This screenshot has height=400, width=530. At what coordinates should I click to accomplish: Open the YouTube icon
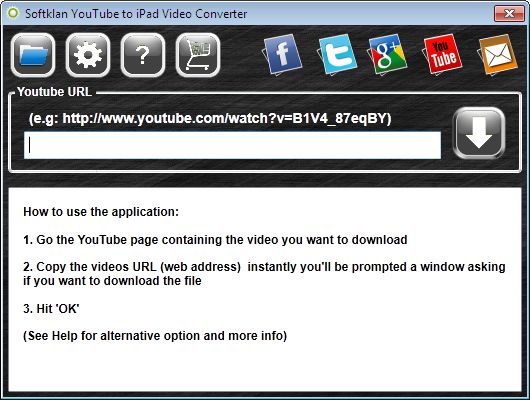pyautogui.click(x=442, y=54)
